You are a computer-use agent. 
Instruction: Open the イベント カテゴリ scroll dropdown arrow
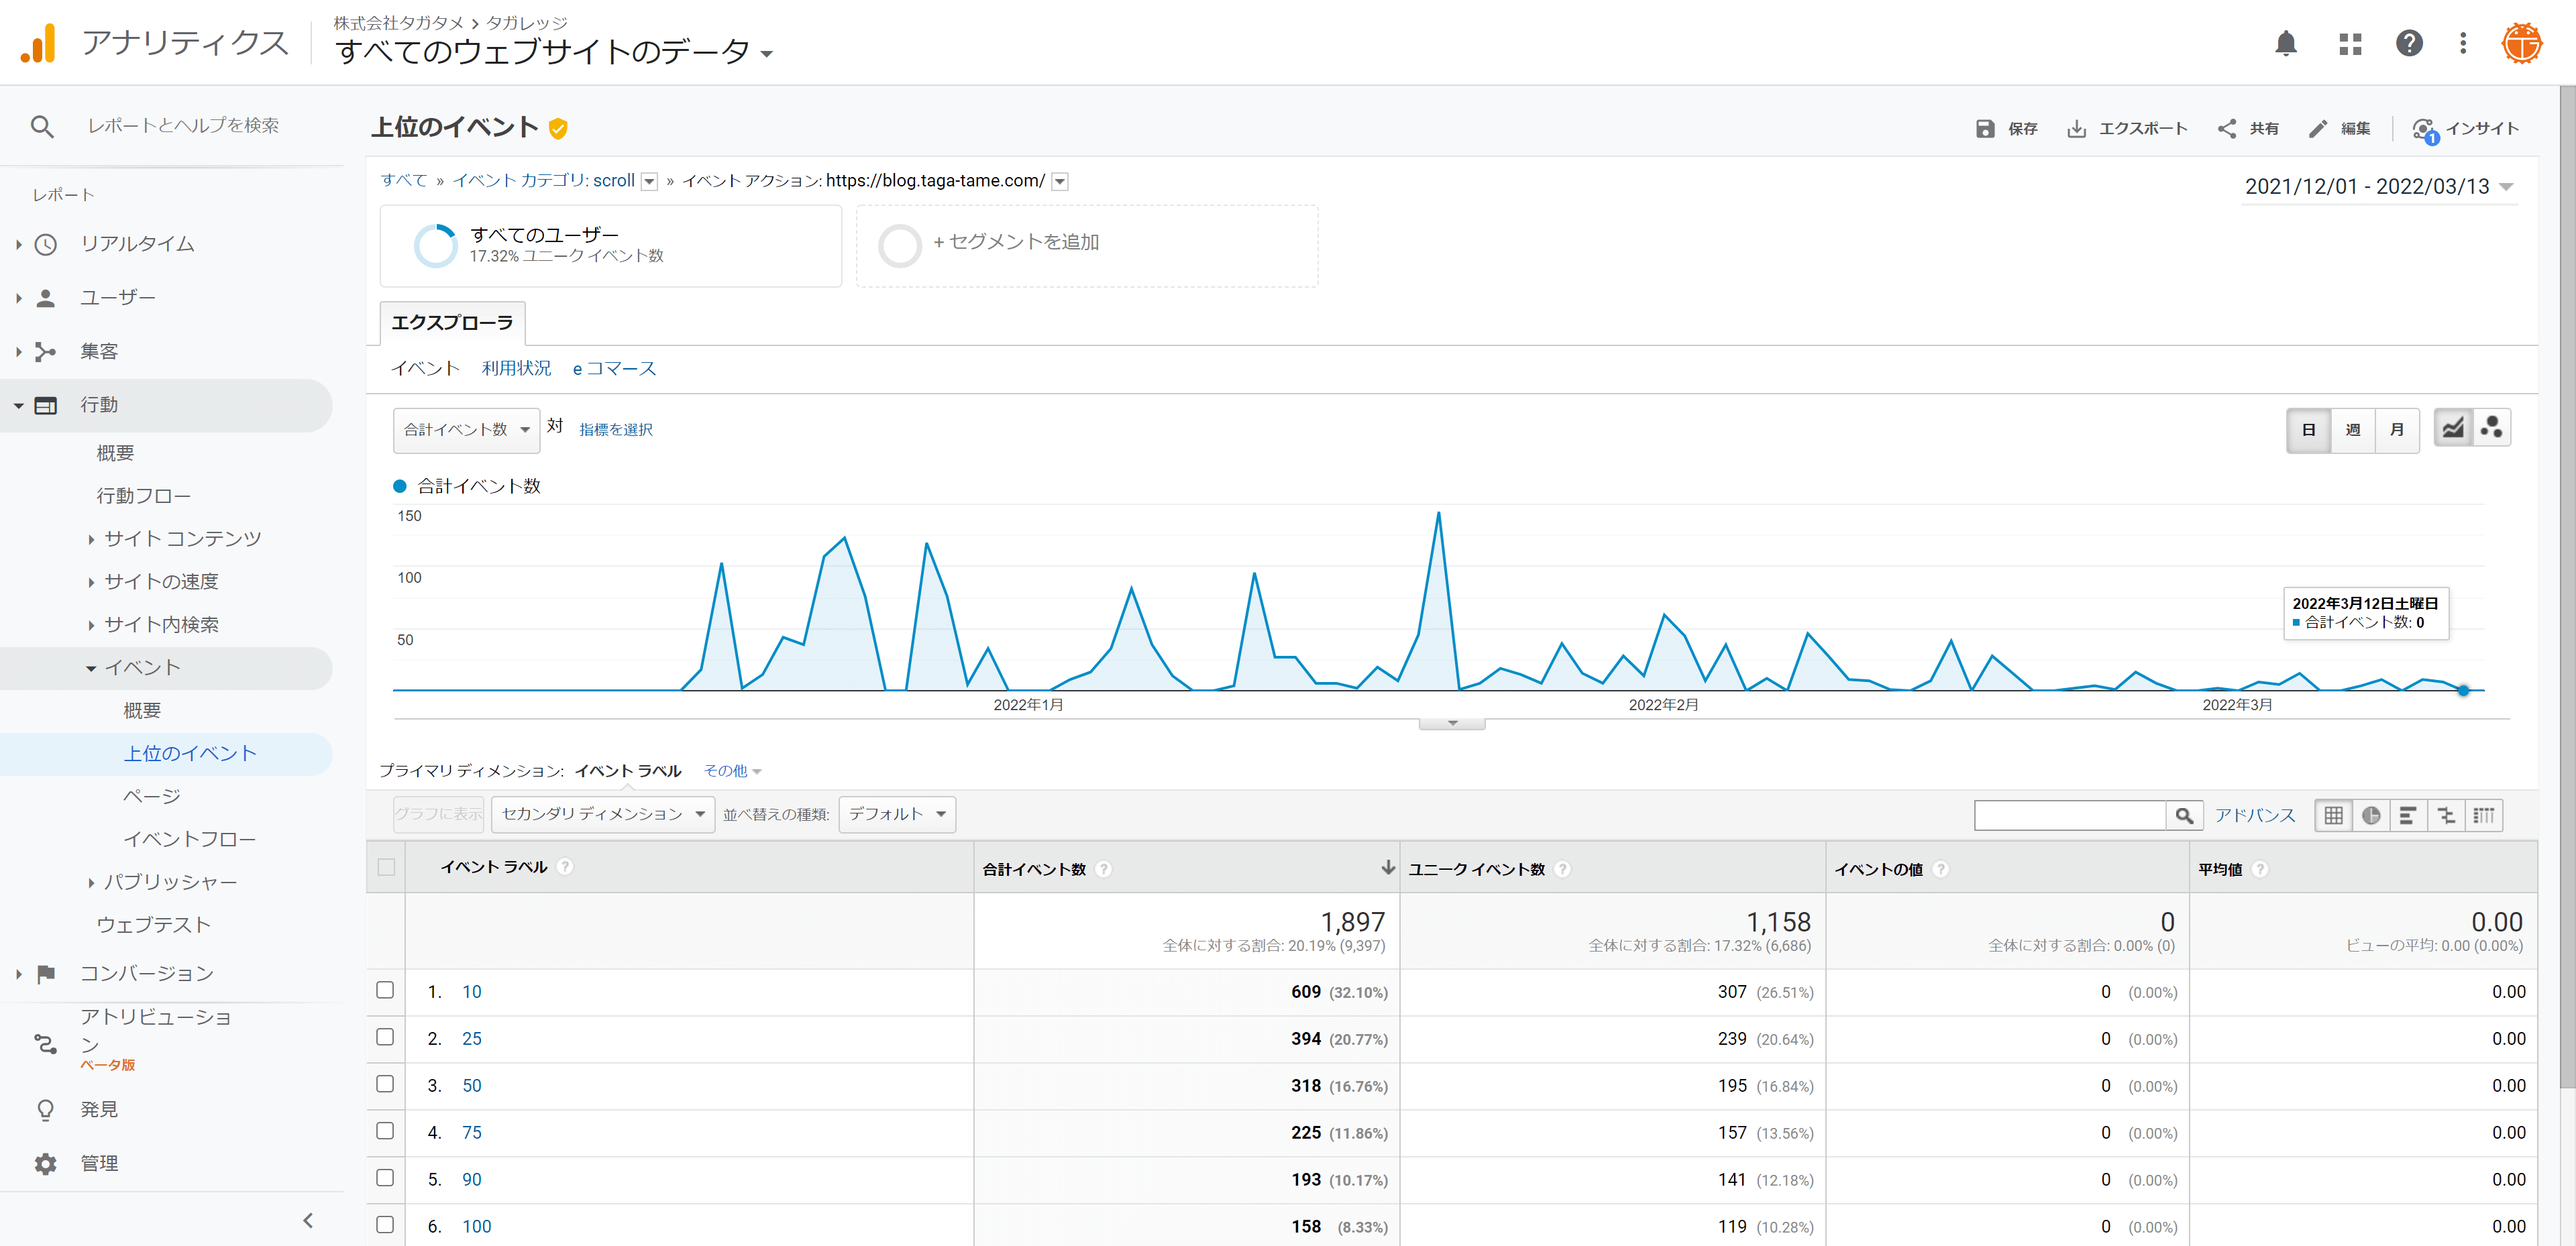649,182
